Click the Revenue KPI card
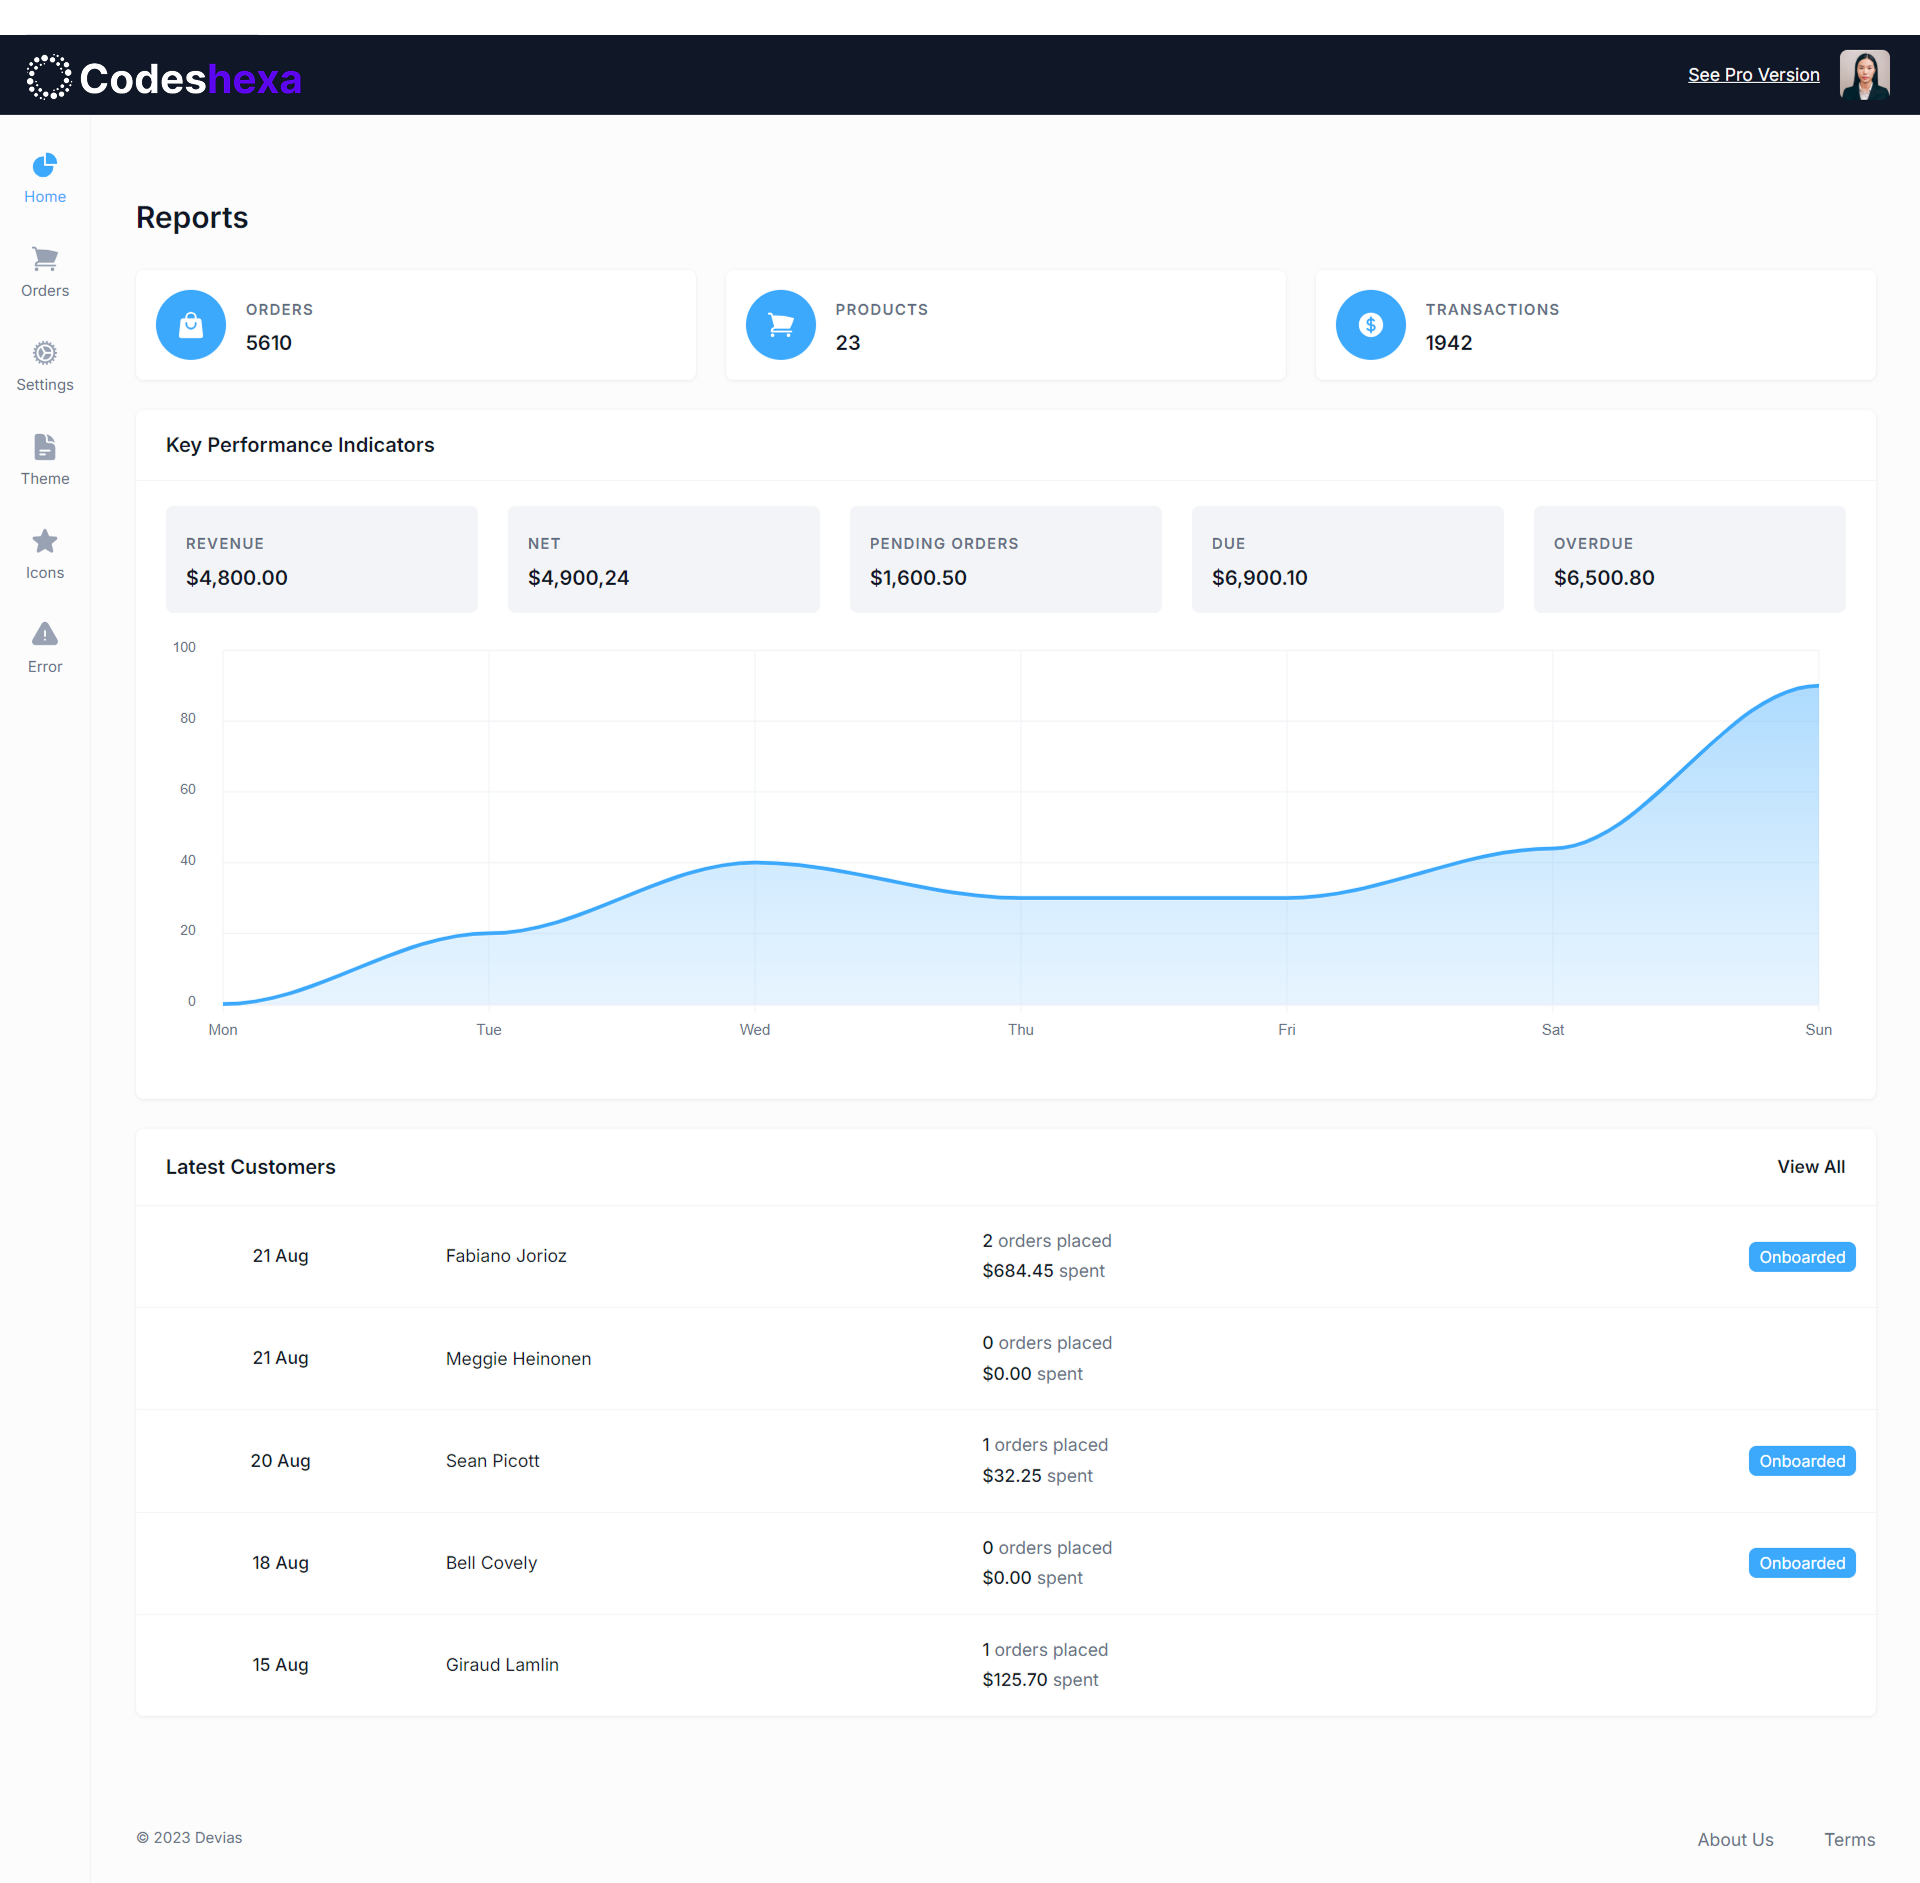The width and height of the screenshot is (1920, 1883). (x=321, y=559)
